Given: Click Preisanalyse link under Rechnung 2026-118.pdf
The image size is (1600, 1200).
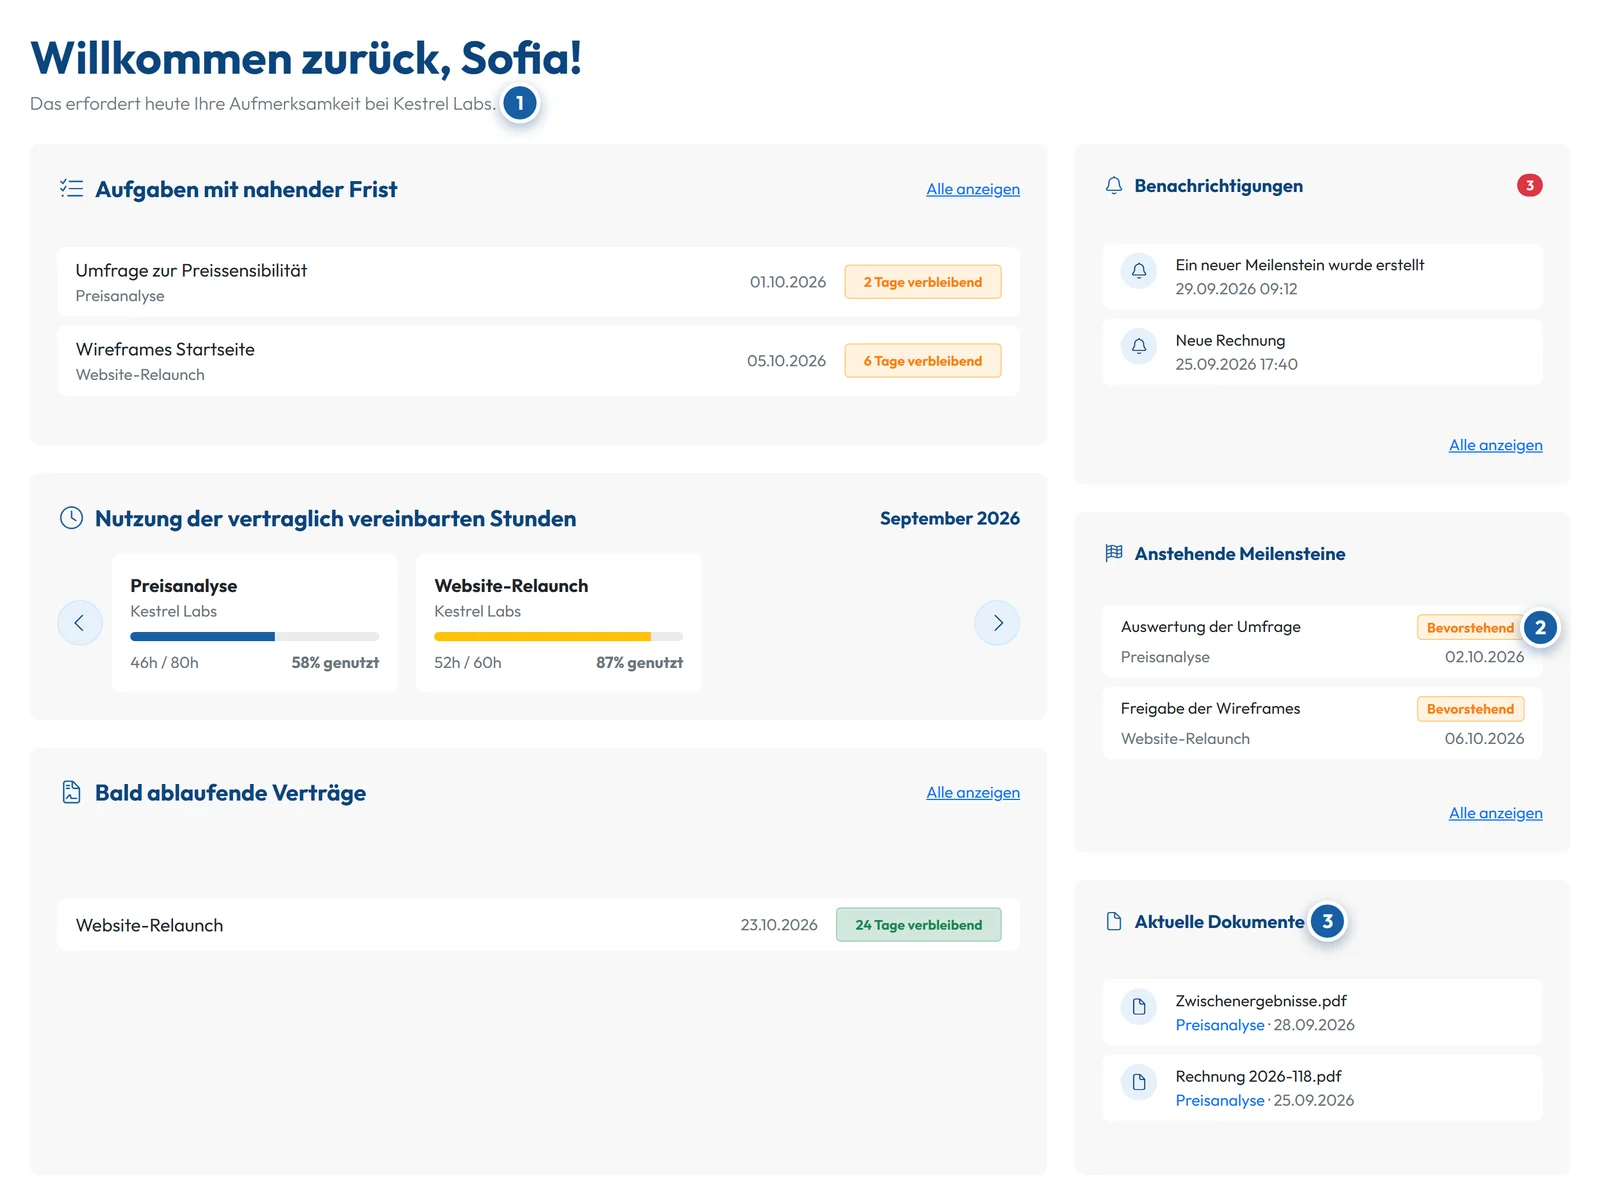Looking at the screenshot, I should [x=1220, y=1100].
